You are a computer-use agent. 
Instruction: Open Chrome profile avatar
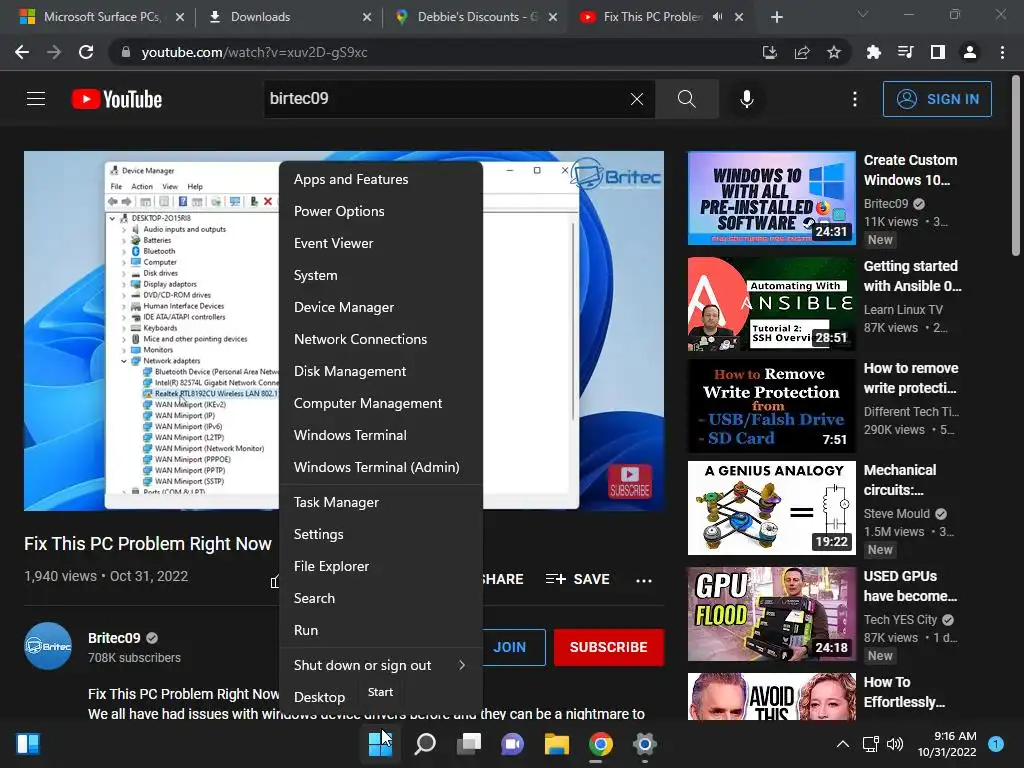point(970,52)
